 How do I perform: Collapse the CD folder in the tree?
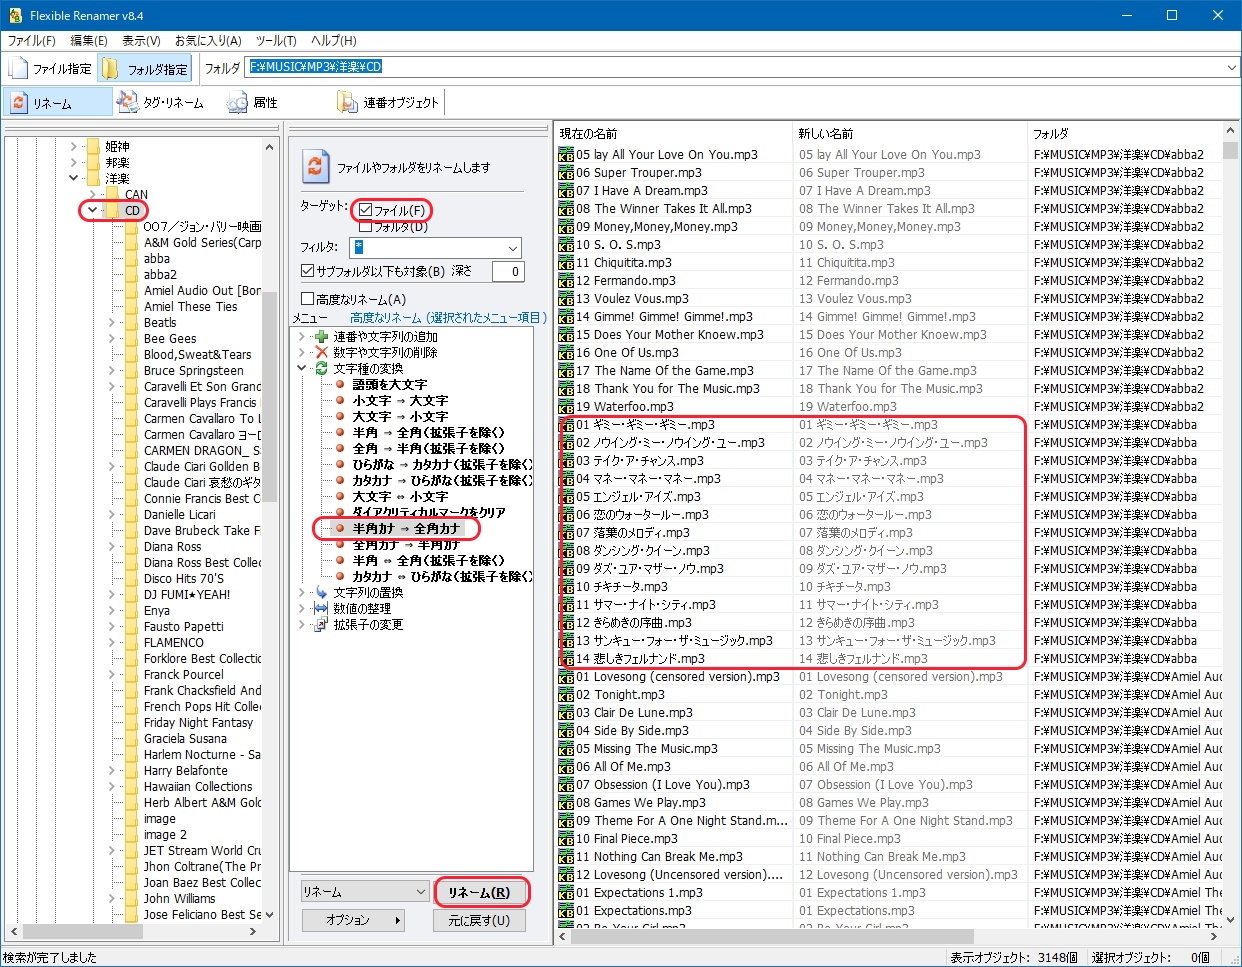(92, 211)
